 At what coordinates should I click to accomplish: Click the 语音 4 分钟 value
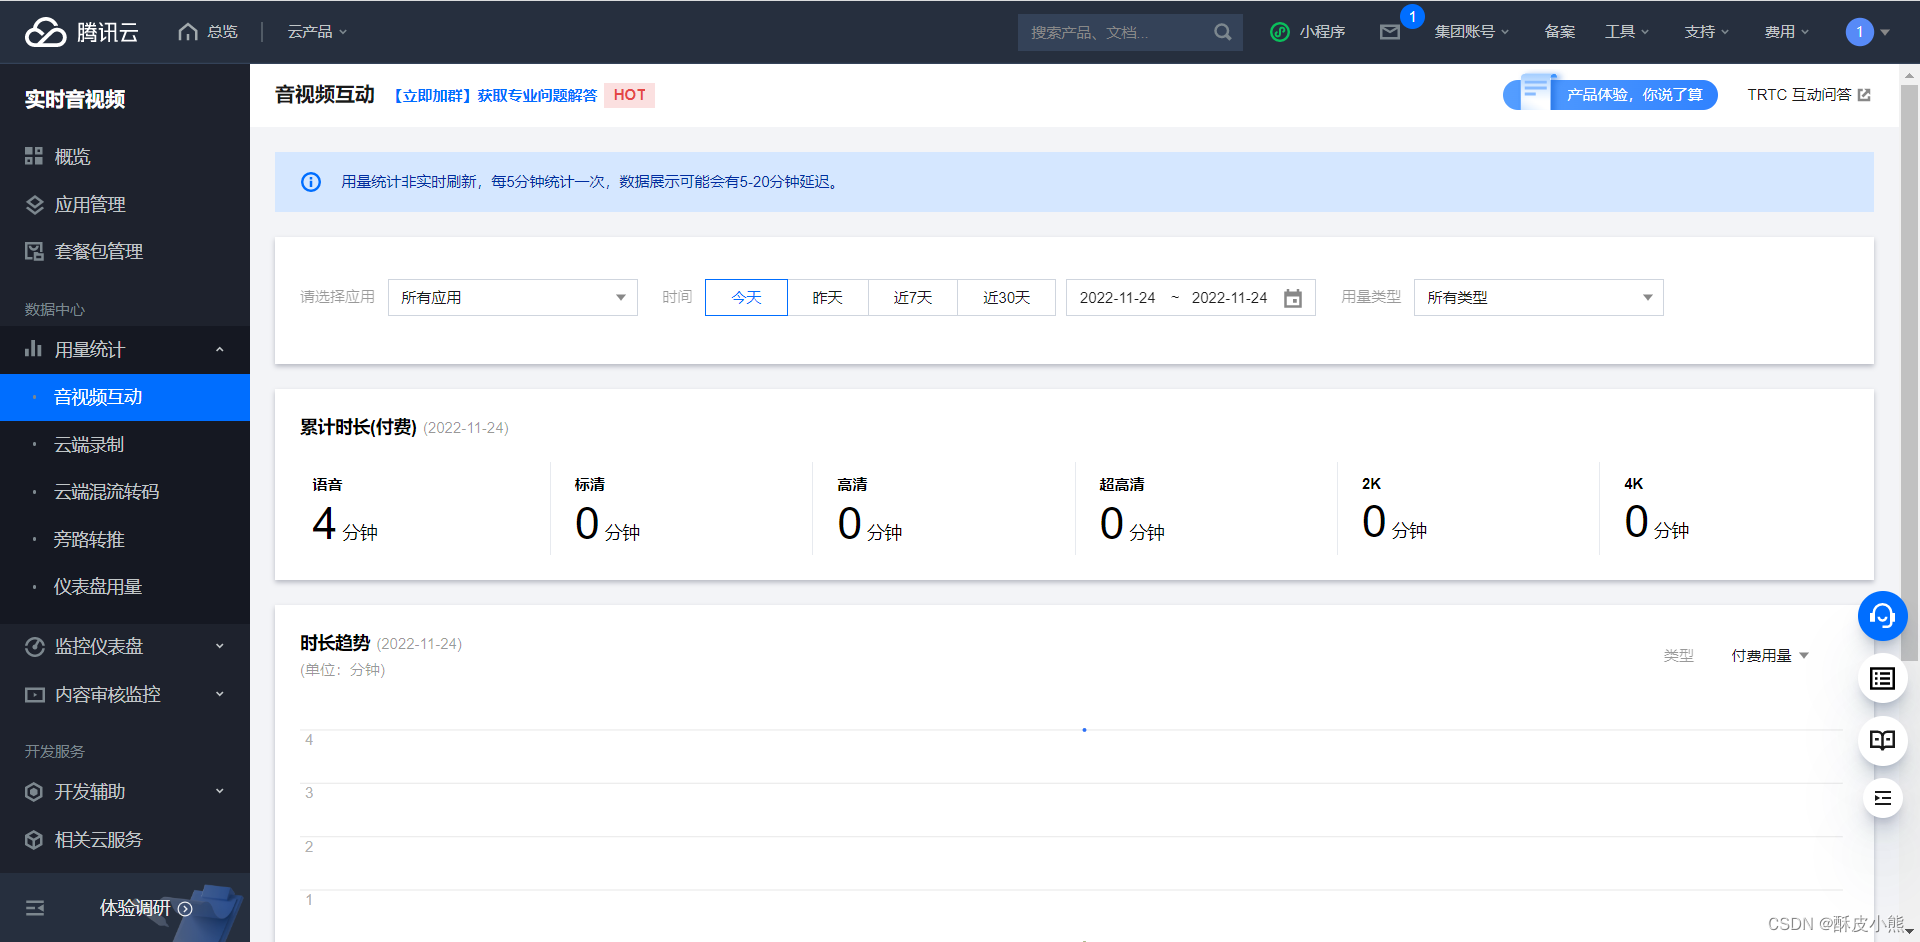[345, 524]
